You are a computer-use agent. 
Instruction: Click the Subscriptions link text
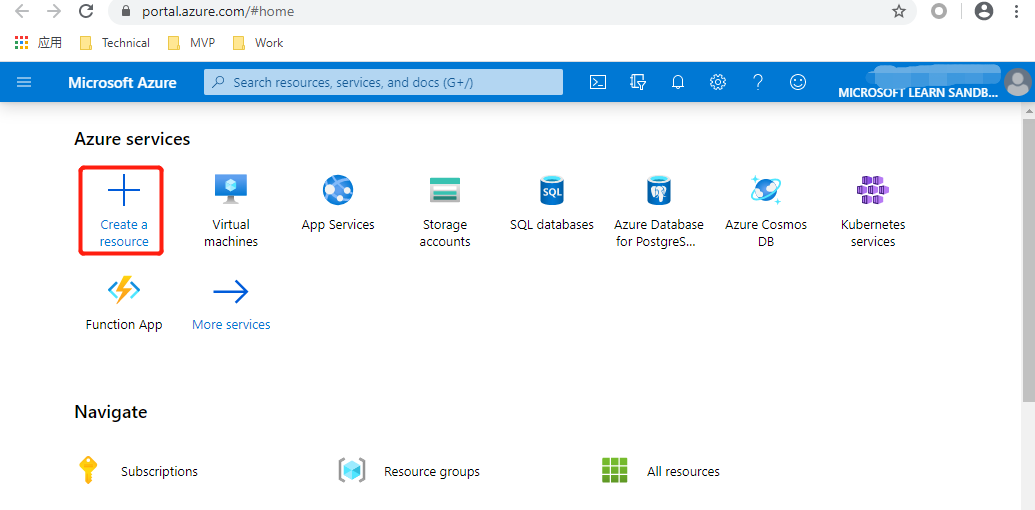click(159, 472)
